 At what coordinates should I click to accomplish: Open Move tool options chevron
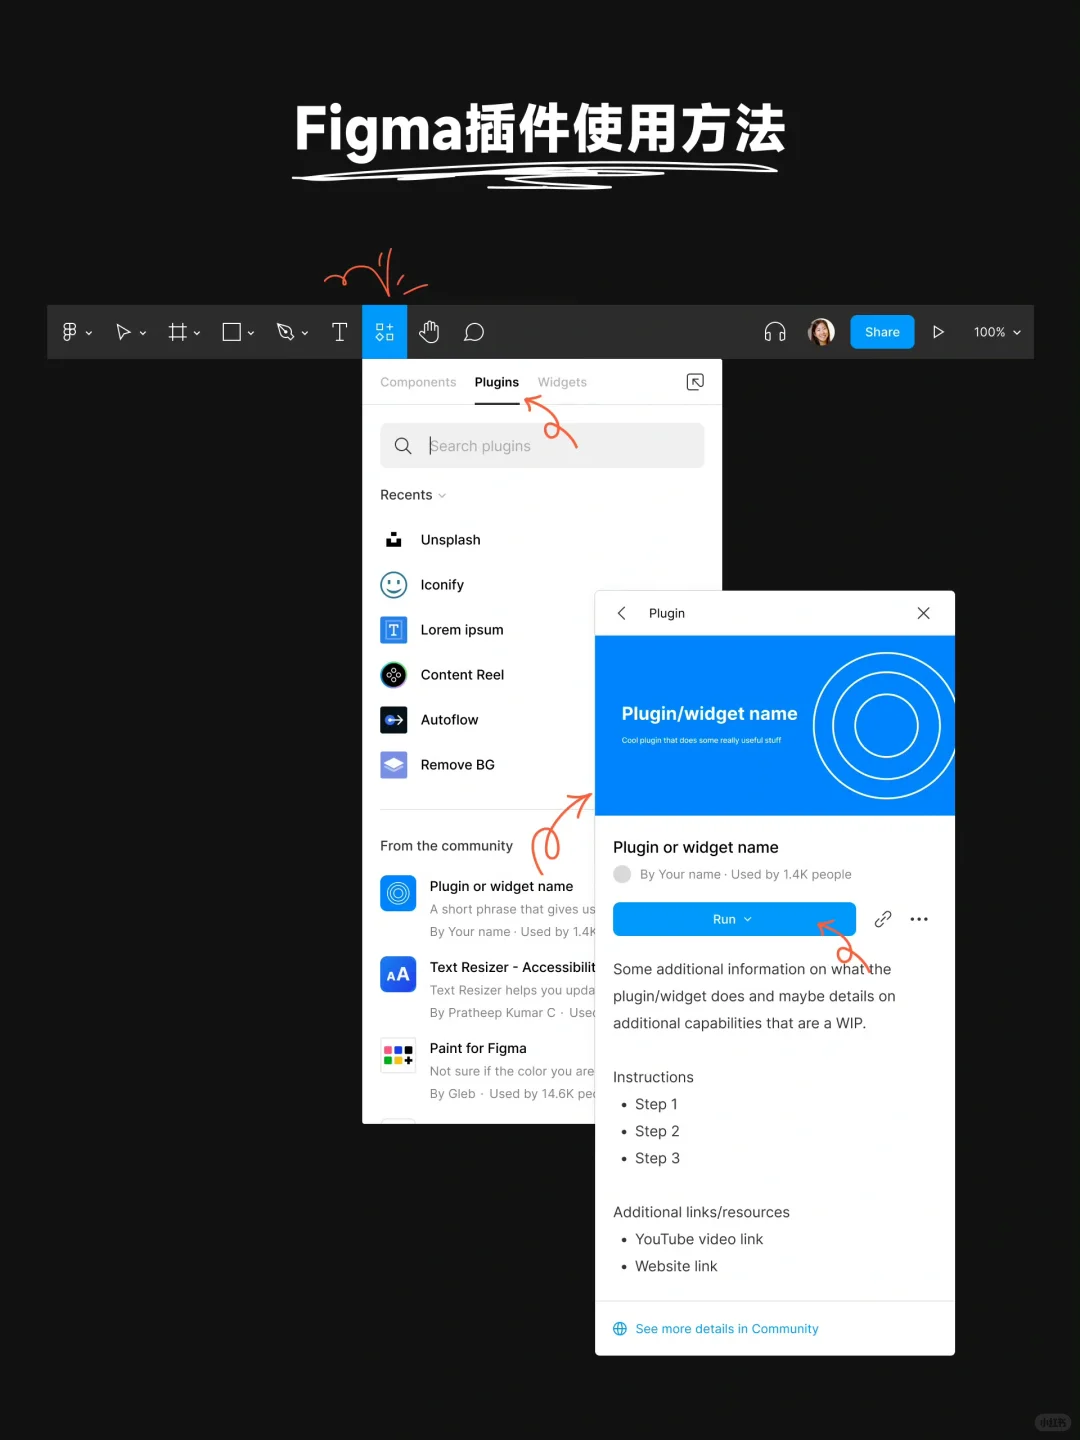(x=143, y=333)
